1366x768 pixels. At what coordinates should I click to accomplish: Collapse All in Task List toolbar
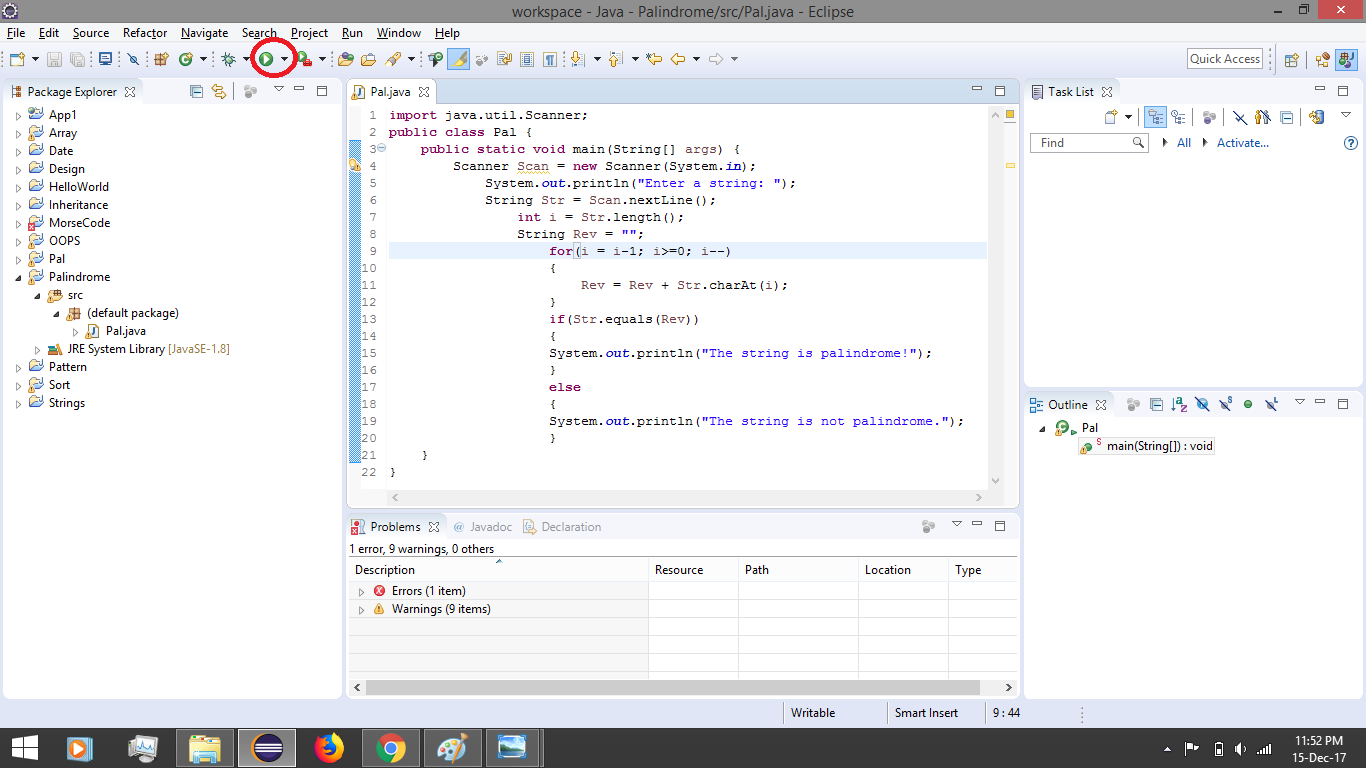coord(1287,117)
